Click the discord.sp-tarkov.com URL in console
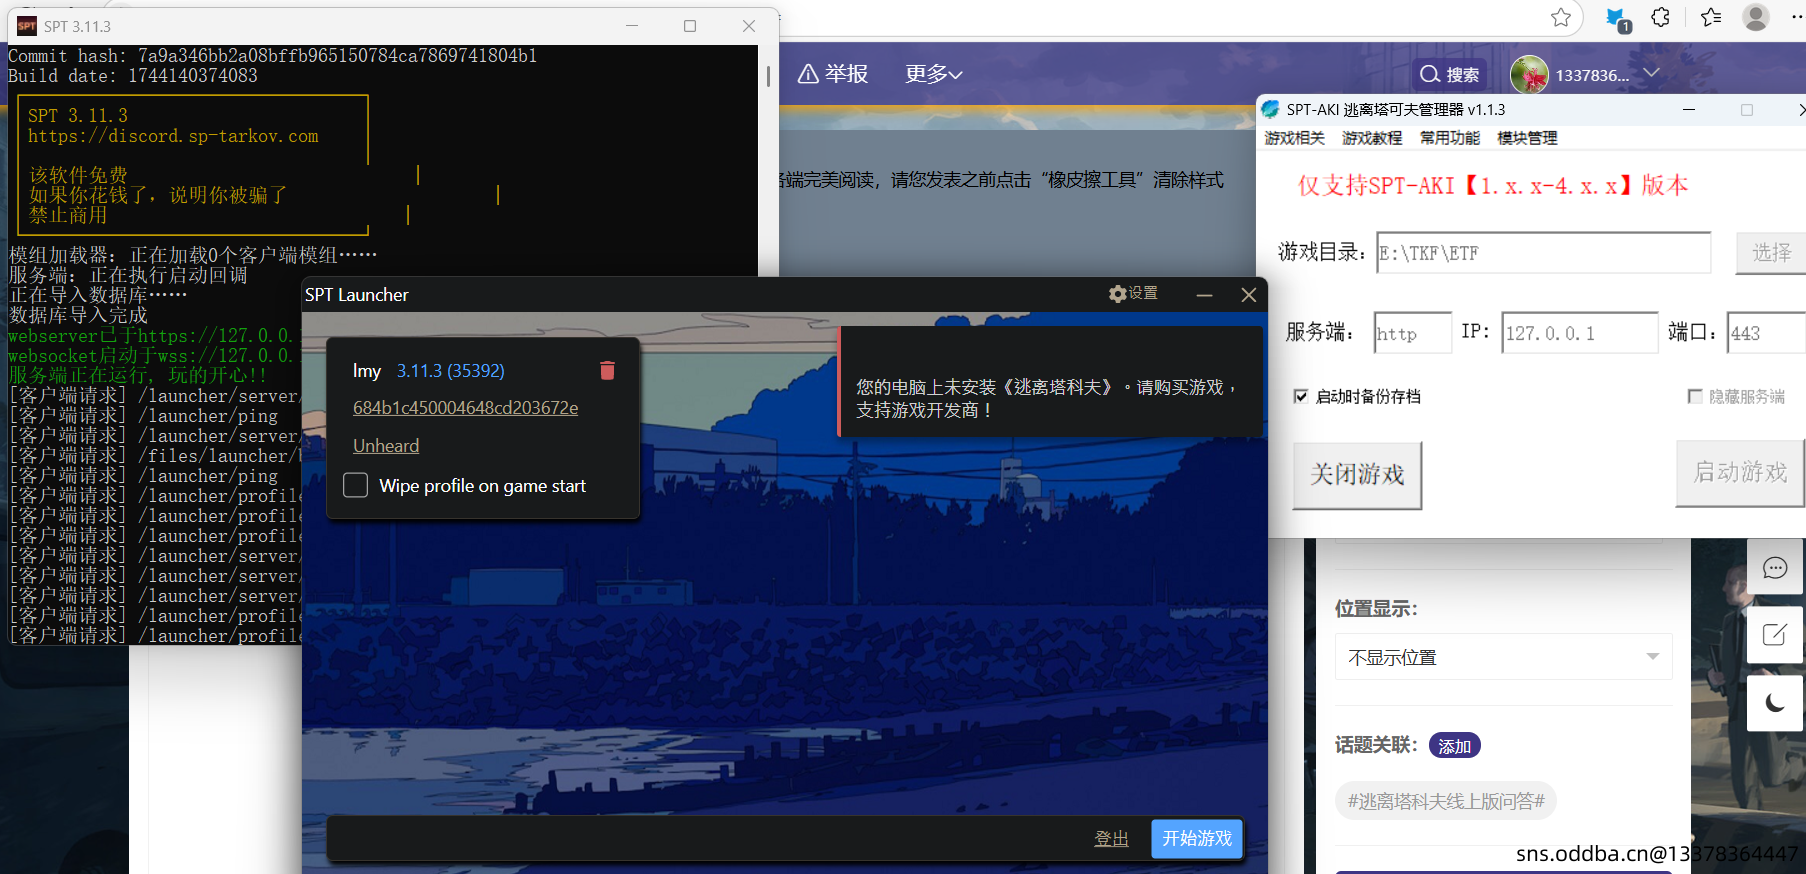 173,136
